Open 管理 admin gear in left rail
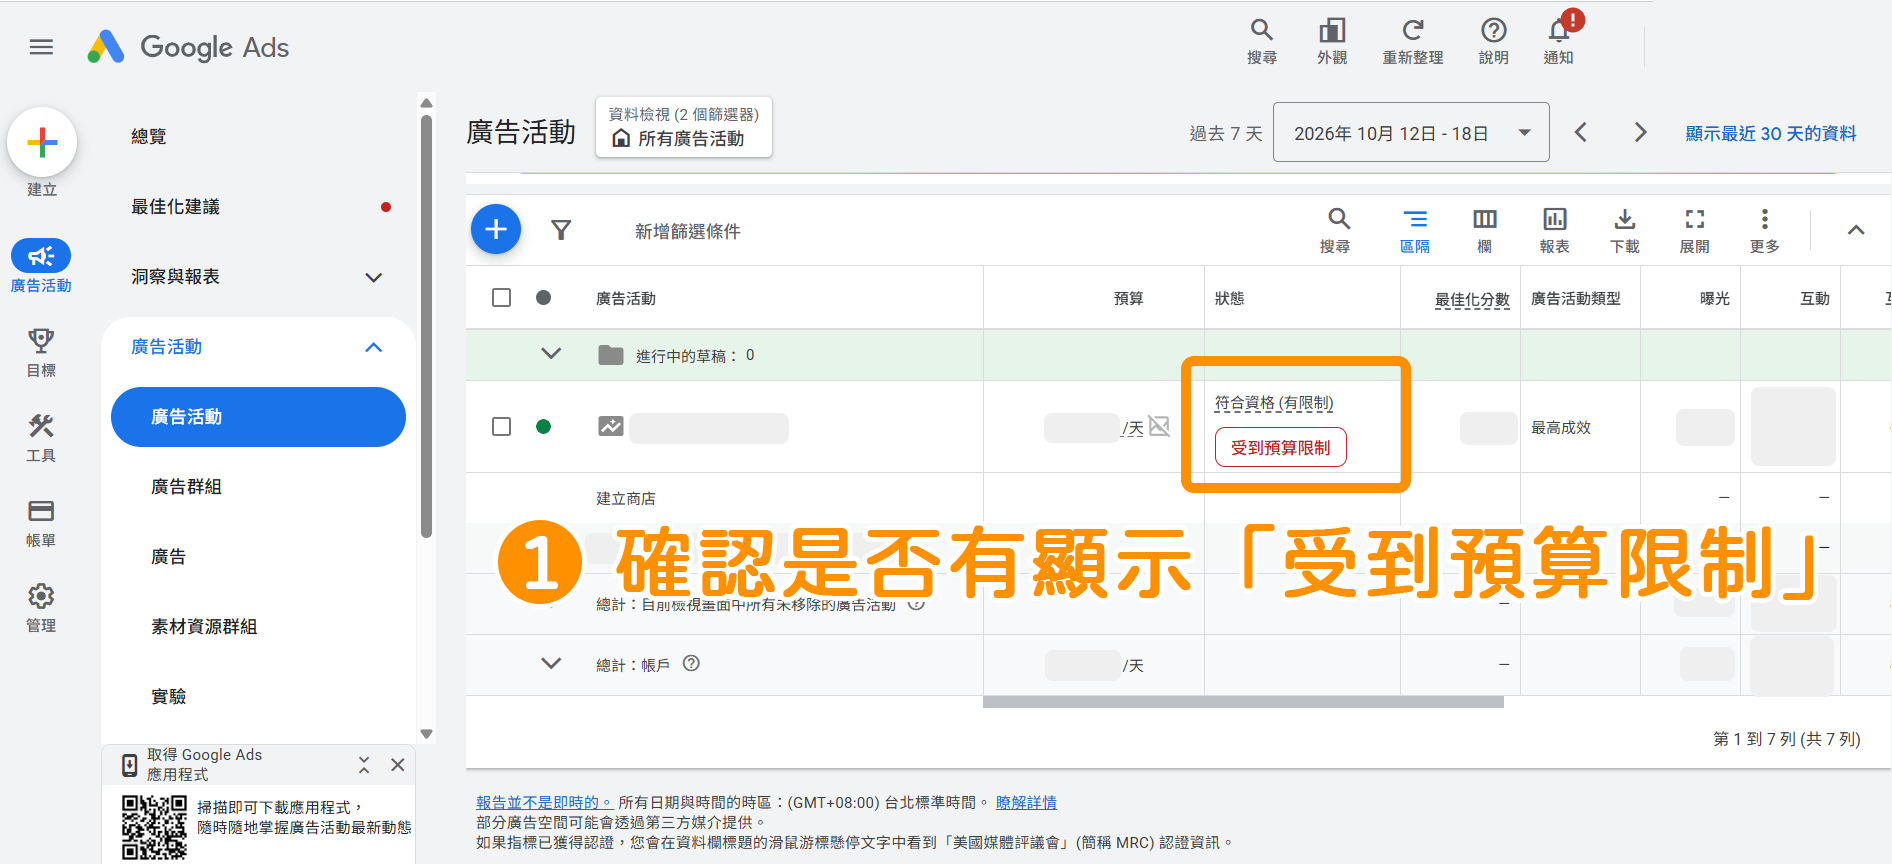Viewport: 1892px width, 864px height. click(41, 608)
